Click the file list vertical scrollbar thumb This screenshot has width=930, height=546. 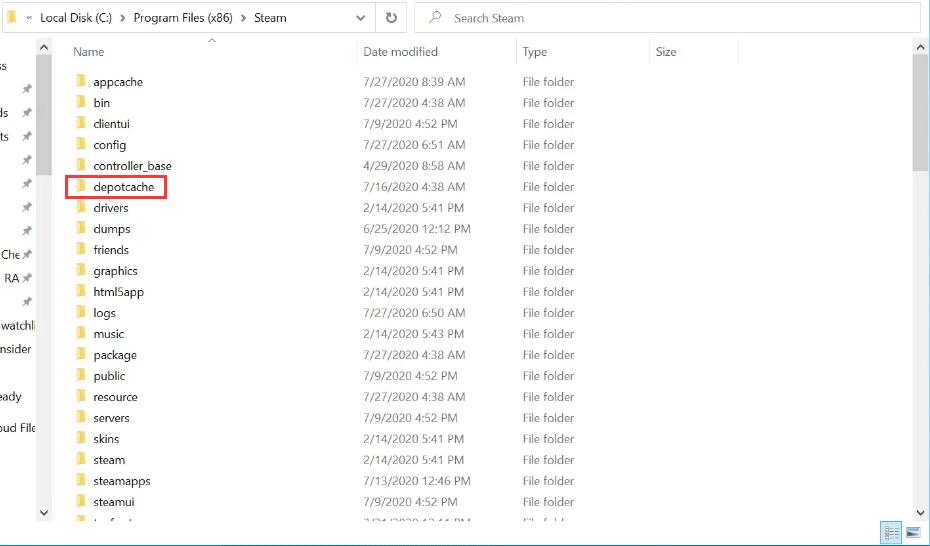click(x=920, y=113)
